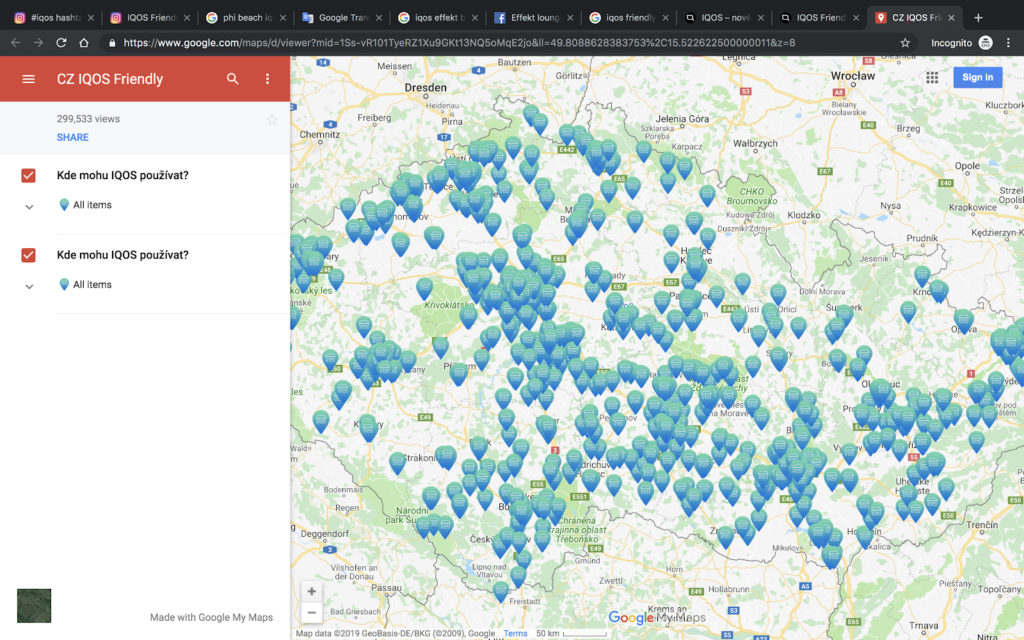
Task: Zoom in on the map
Action: pos(312,592)
